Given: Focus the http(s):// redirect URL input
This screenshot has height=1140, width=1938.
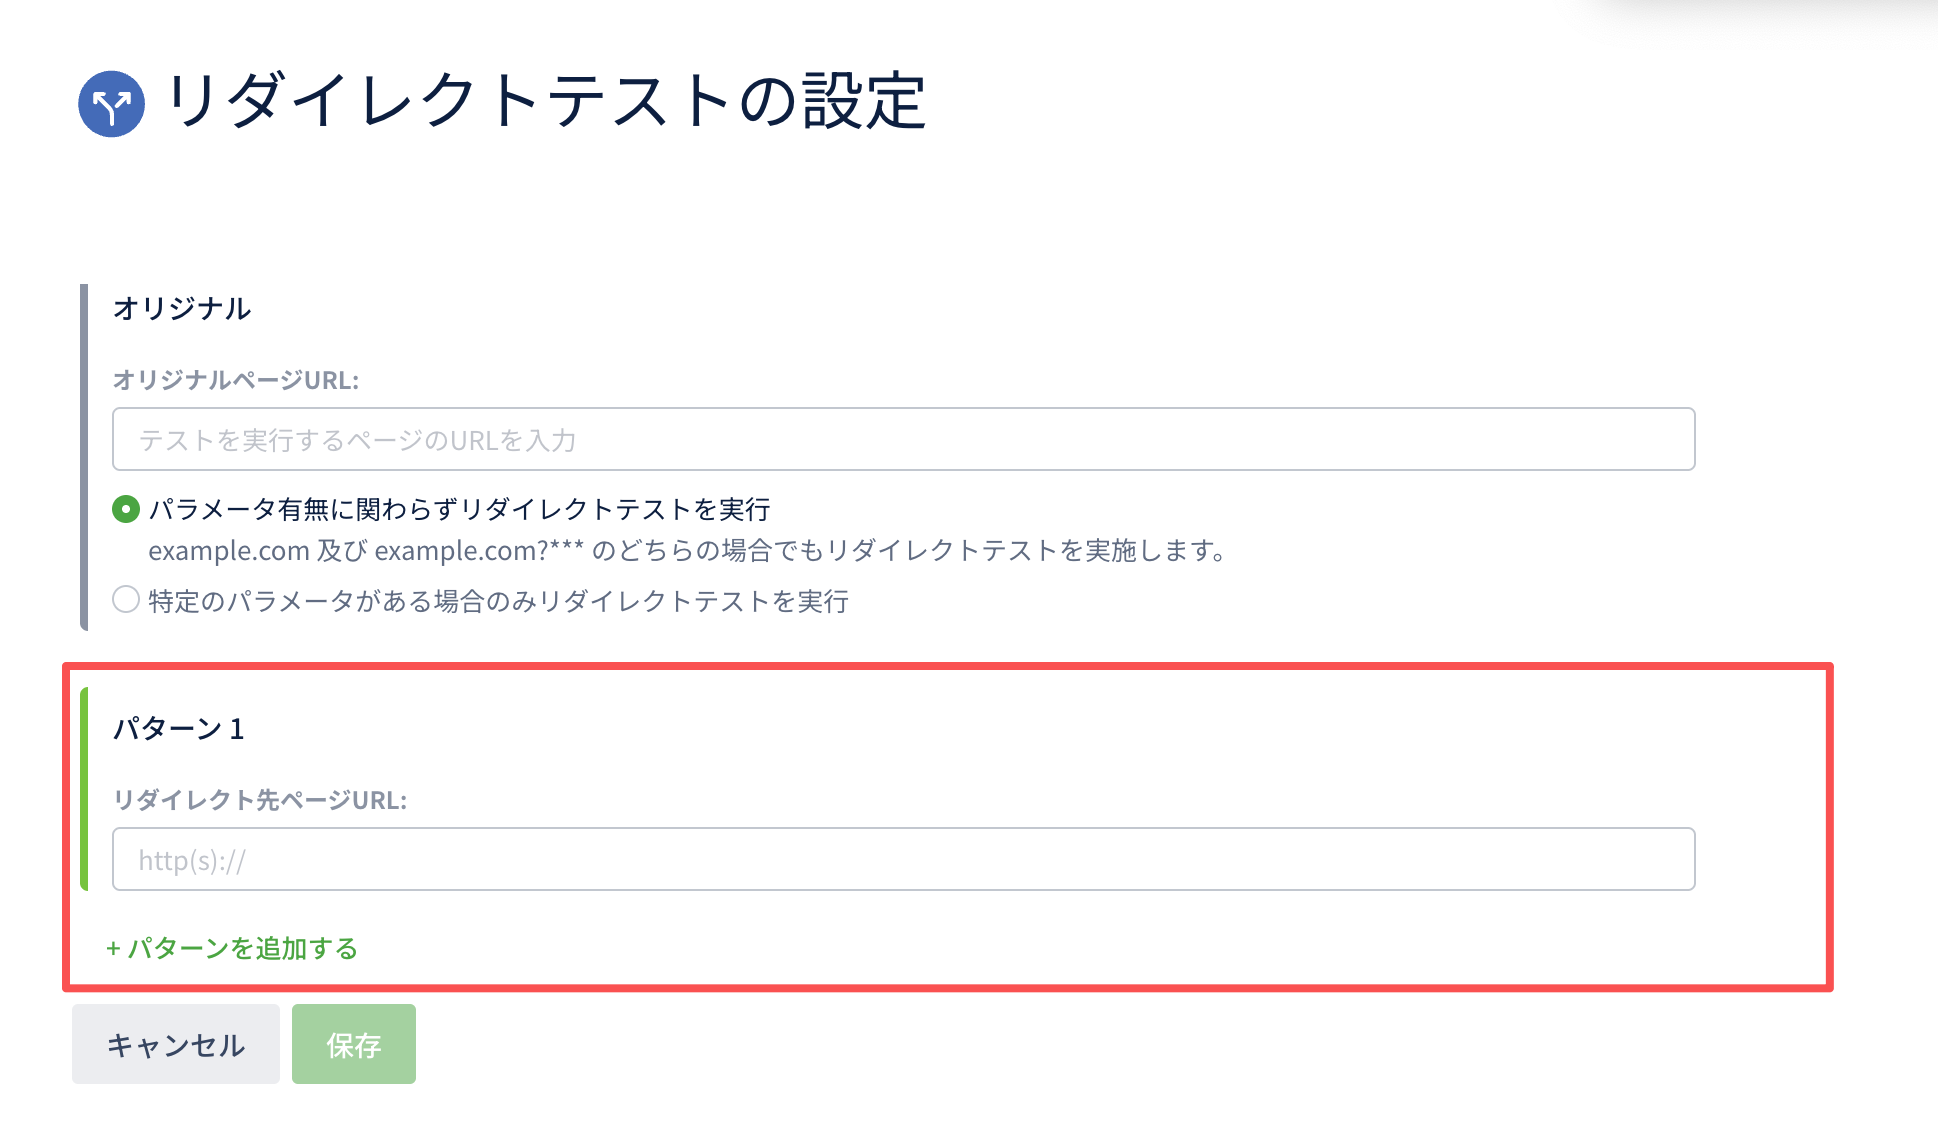Looking at the screenshot, I should (x=903, y=859).
